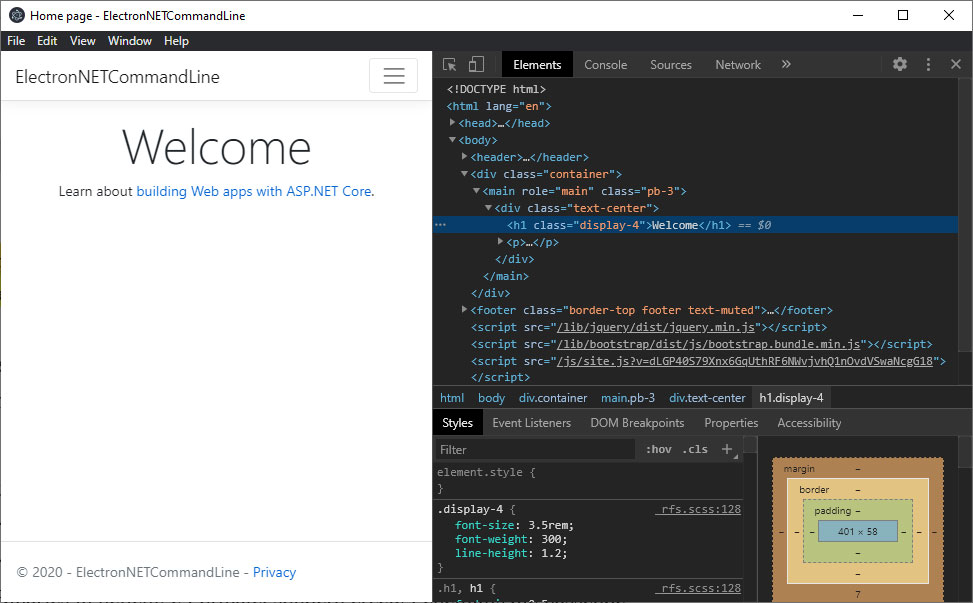The width and height of the screenshot is (973, 603).
Task: Click the three-dot actions on selected h1 row
Action: (441, 225)
